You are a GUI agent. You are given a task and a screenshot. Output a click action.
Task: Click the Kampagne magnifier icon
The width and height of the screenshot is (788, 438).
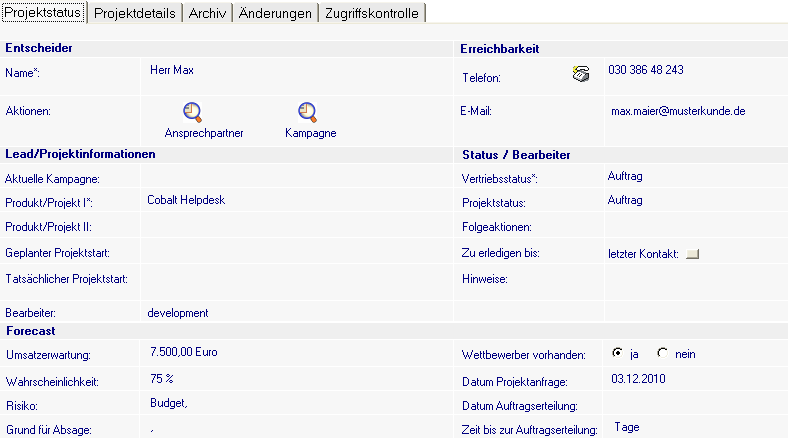pyautogui.click(x=307, y=112)
